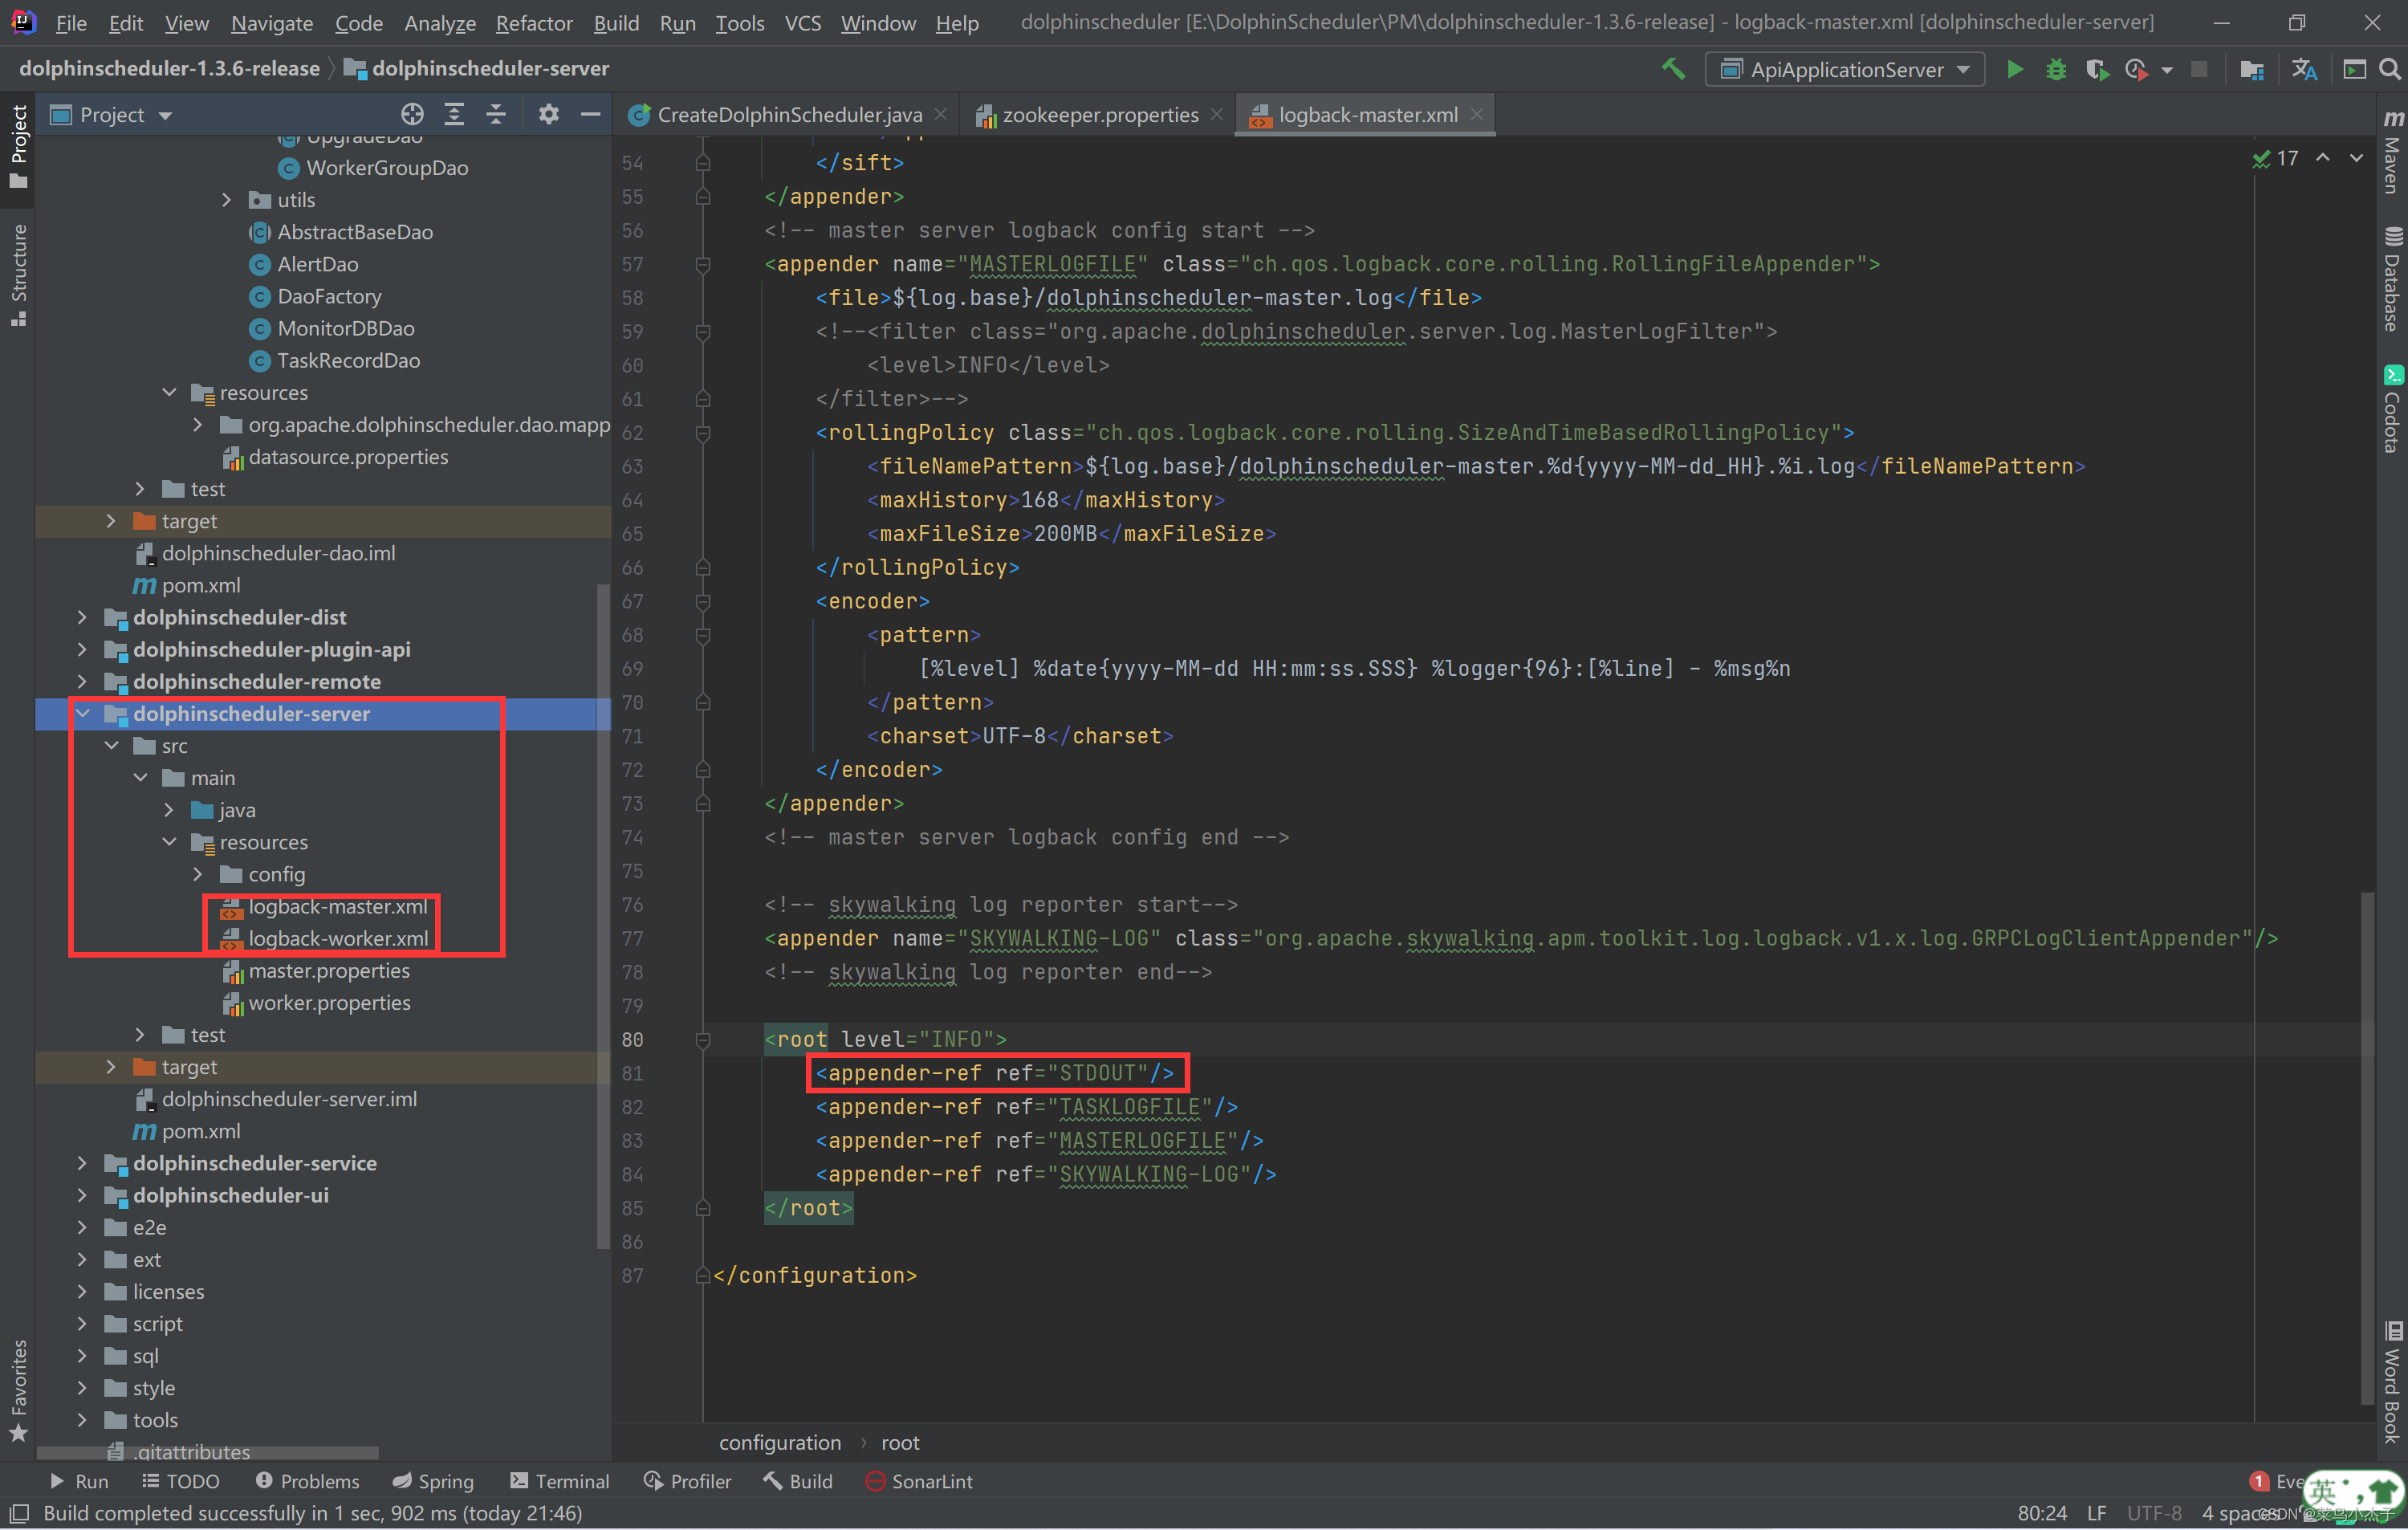Image resolution: width=2408 pixels, height=1530 pixels.
Task: Click the Build project hammer icon
Action: click(x=1673, y=69)
